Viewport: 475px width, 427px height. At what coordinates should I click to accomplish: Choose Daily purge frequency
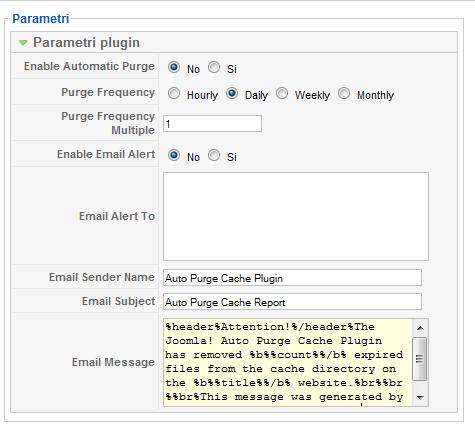click(232, 93)
